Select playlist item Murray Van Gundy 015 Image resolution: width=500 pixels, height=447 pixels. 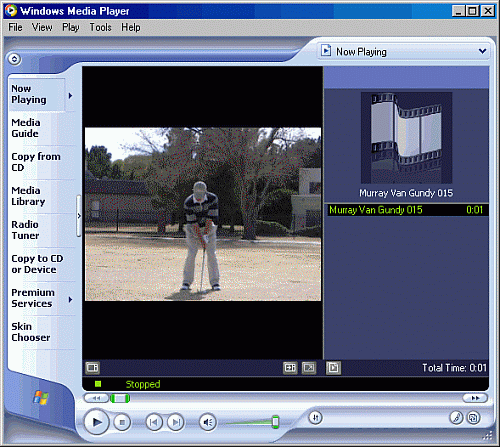pos(407,210)
